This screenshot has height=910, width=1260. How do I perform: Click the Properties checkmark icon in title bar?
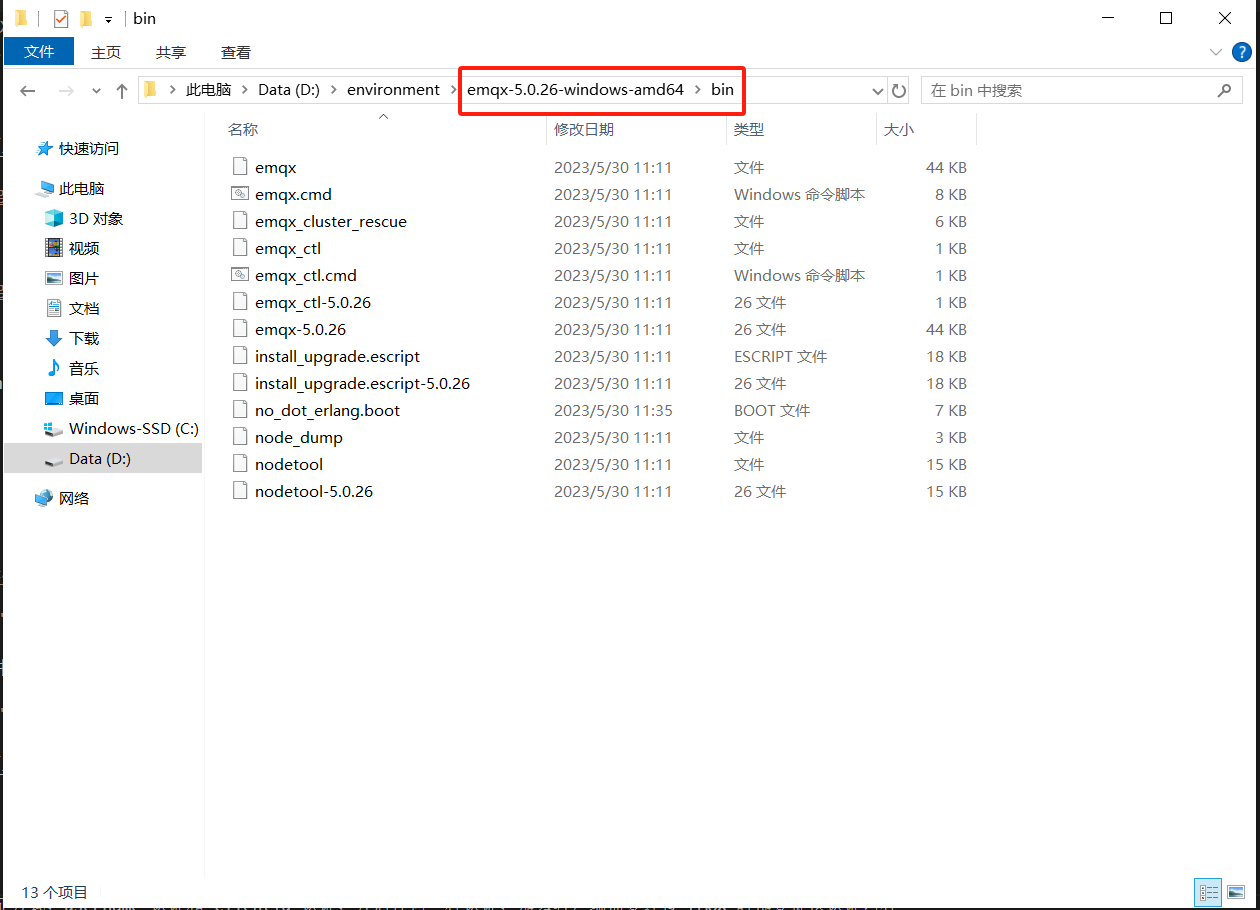click(61, 18)
